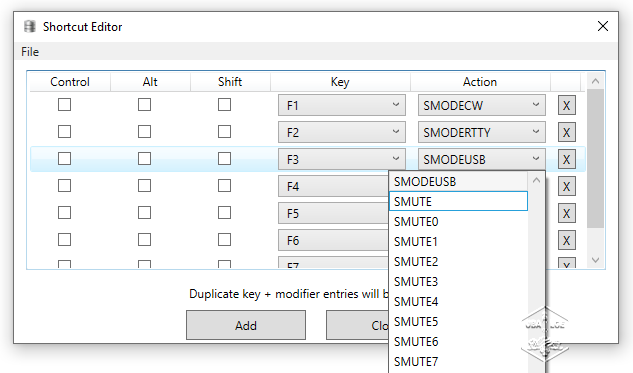This screenshot has height=373, width=633.
Task: Click the Add button
Action: (x=246, y=325)
